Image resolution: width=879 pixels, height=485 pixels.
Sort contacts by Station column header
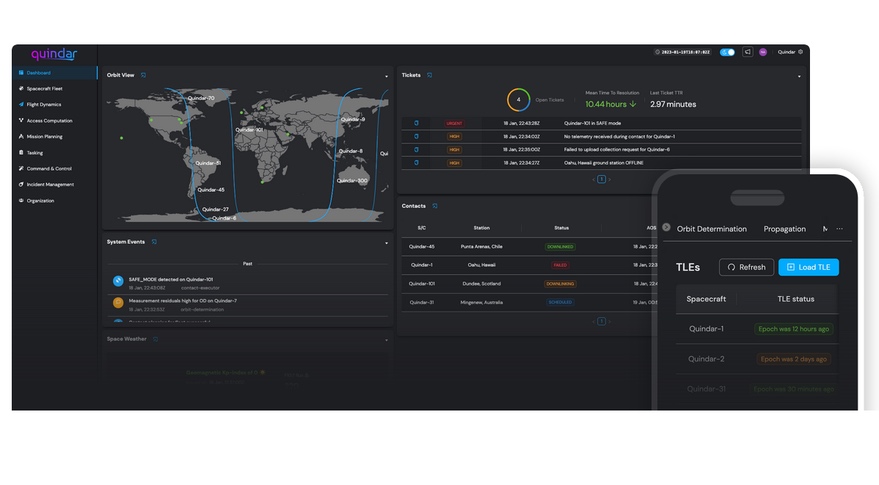[x=482, y=228]
